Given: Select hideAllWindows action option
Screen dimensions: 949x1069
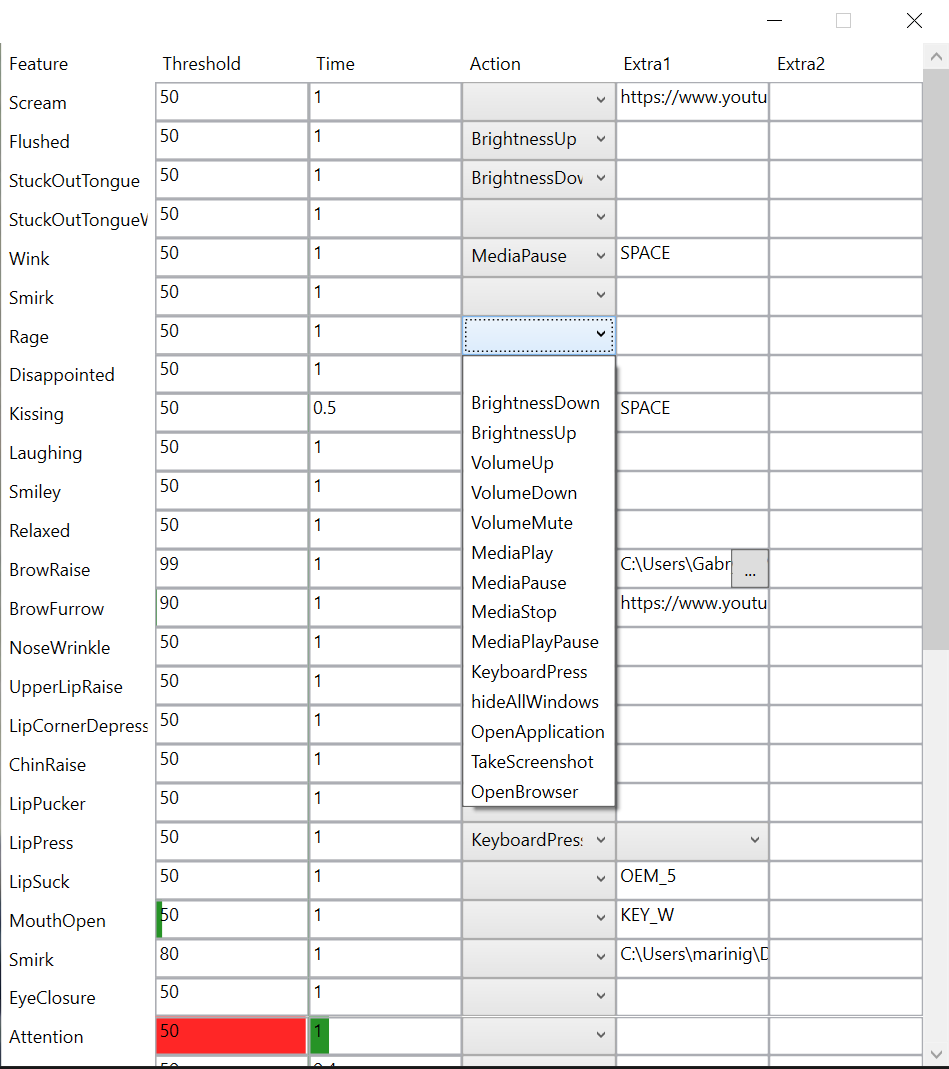Looking at the screenshot, I should [x=539, y=702].
